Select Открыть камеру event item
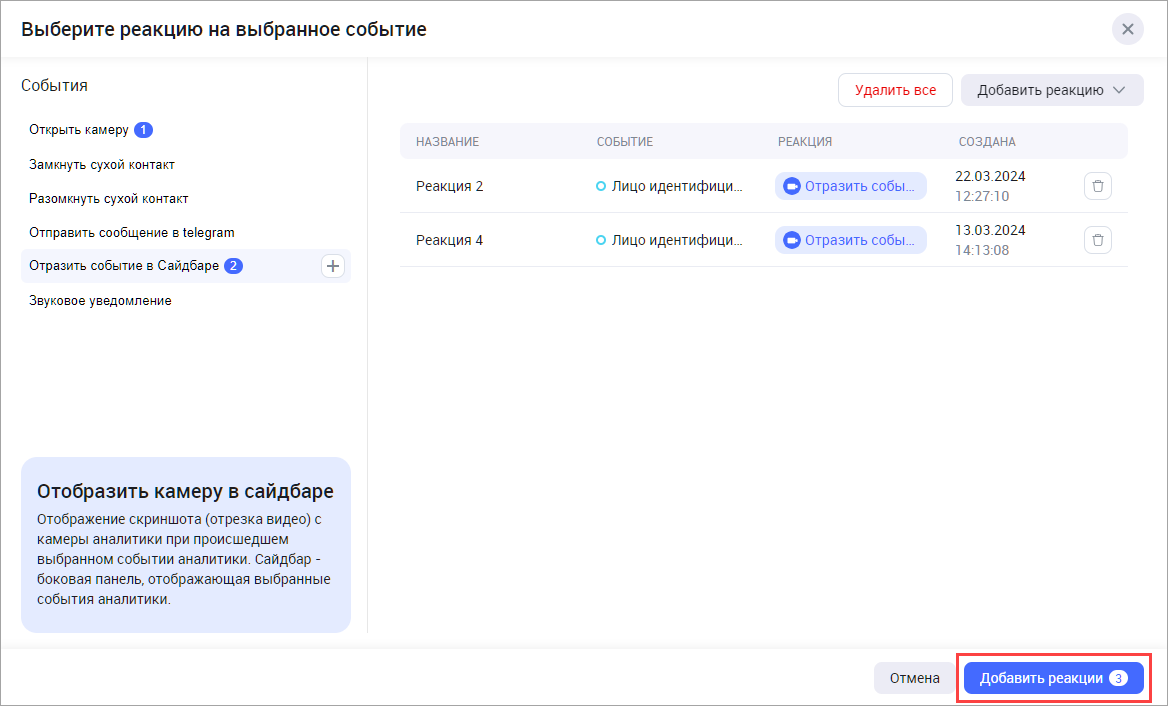1168x706 pixels. tap(79, 130)
